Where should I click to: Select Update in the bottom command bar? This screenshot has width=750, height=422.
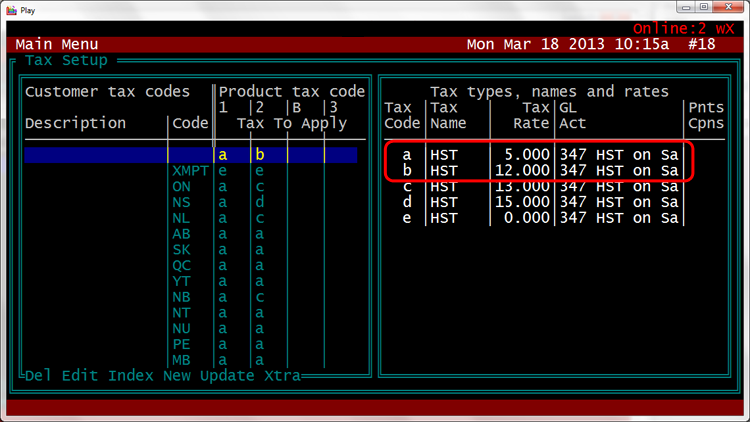coord(226,376)
